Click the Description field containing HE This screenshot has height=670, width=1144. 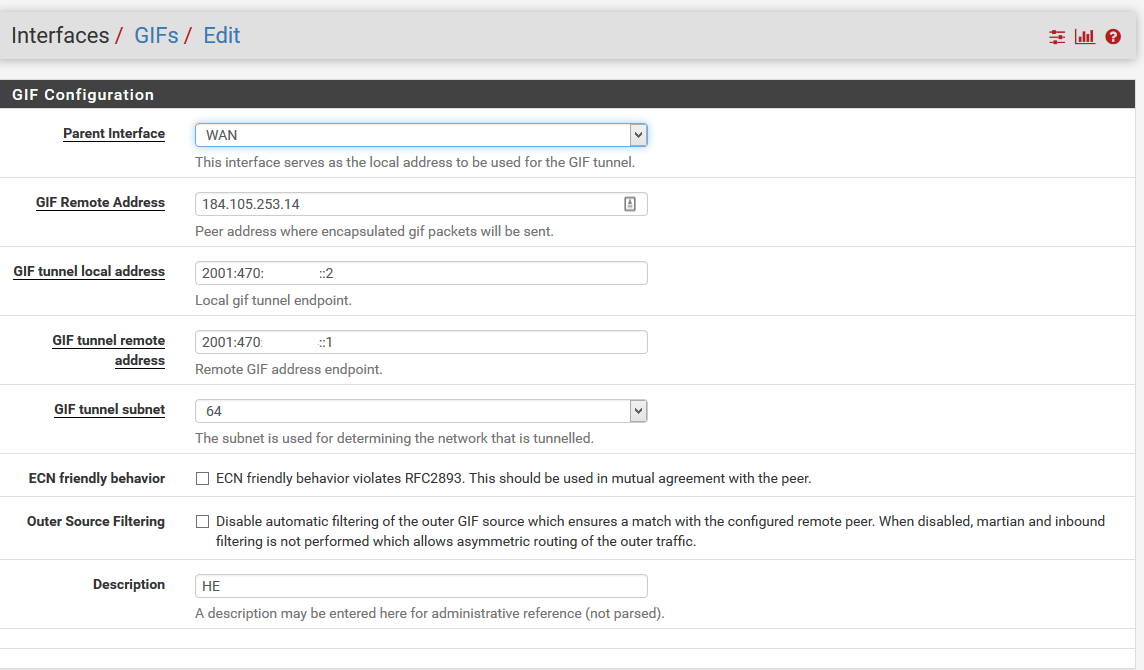click(x=421, y=586)
